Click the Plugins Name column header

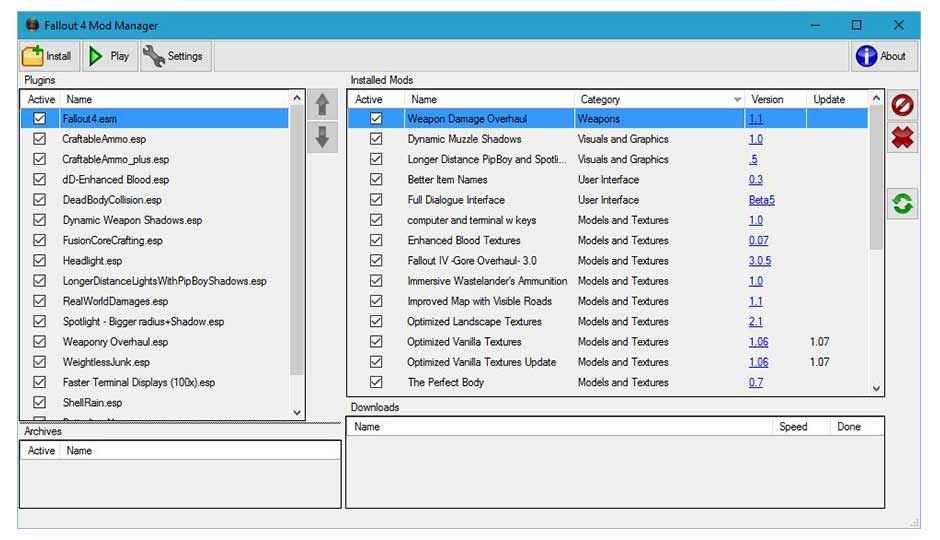pyautogui.click(x=174, y=99)
